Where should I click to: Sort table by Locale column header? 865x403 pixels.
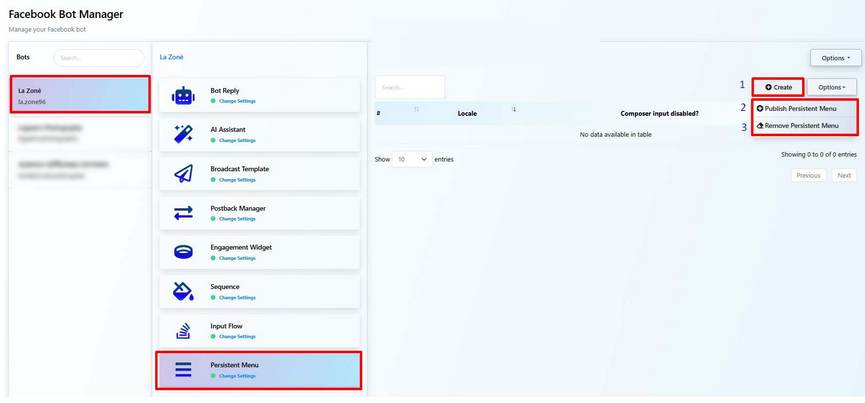click(x=467, y=113)
